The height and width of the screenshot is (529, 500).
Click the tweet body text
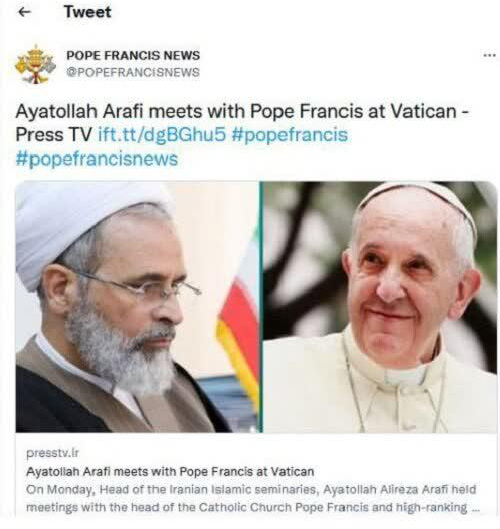(x=242, y=135)
